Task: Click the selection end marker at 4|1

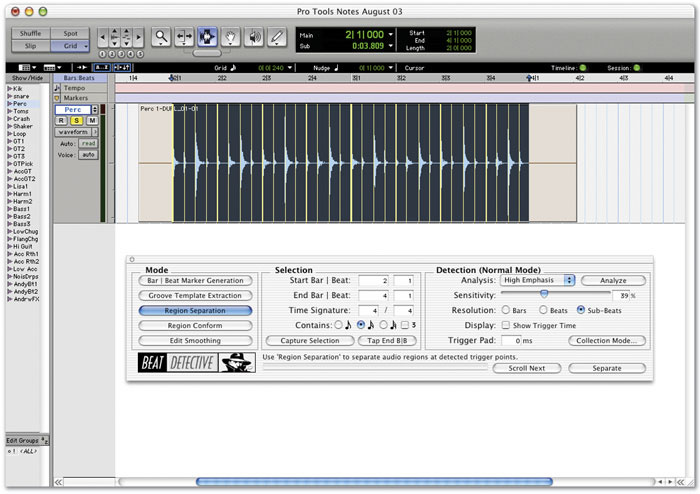Action: click(529, 78)
